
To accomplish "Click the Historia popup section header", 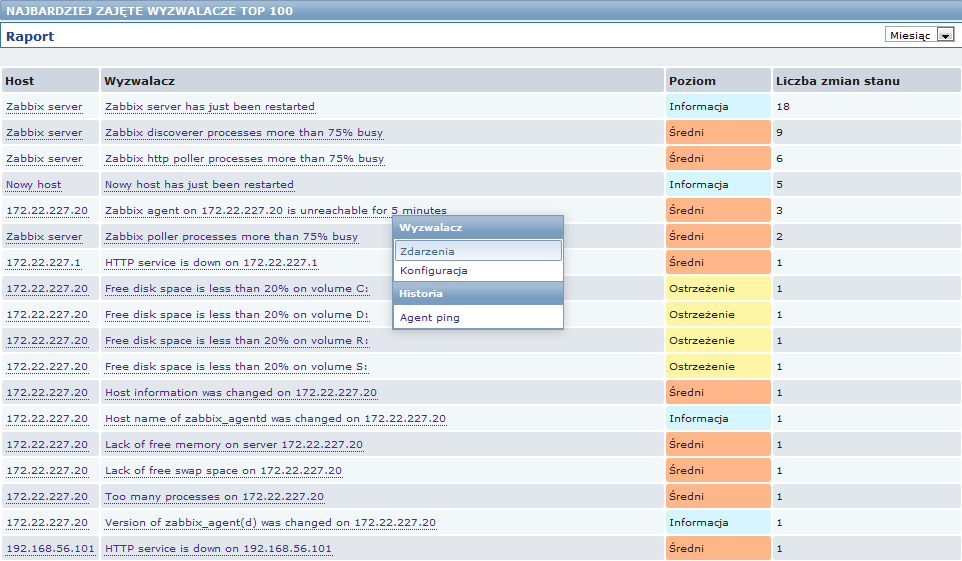I will click(x=478, y=293).
